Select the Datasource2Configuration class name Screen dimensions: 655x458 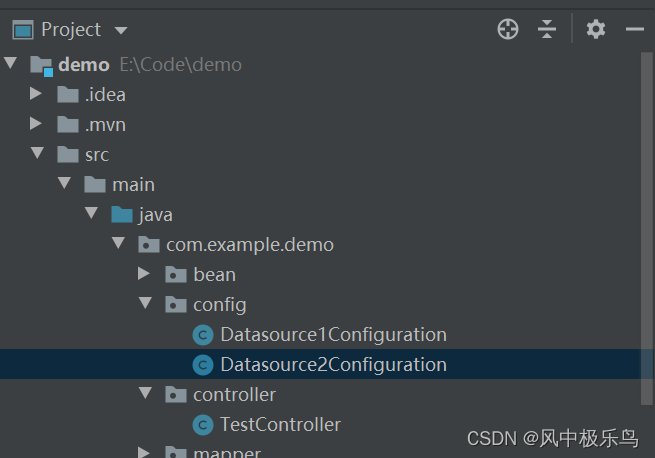pos(333,365)
